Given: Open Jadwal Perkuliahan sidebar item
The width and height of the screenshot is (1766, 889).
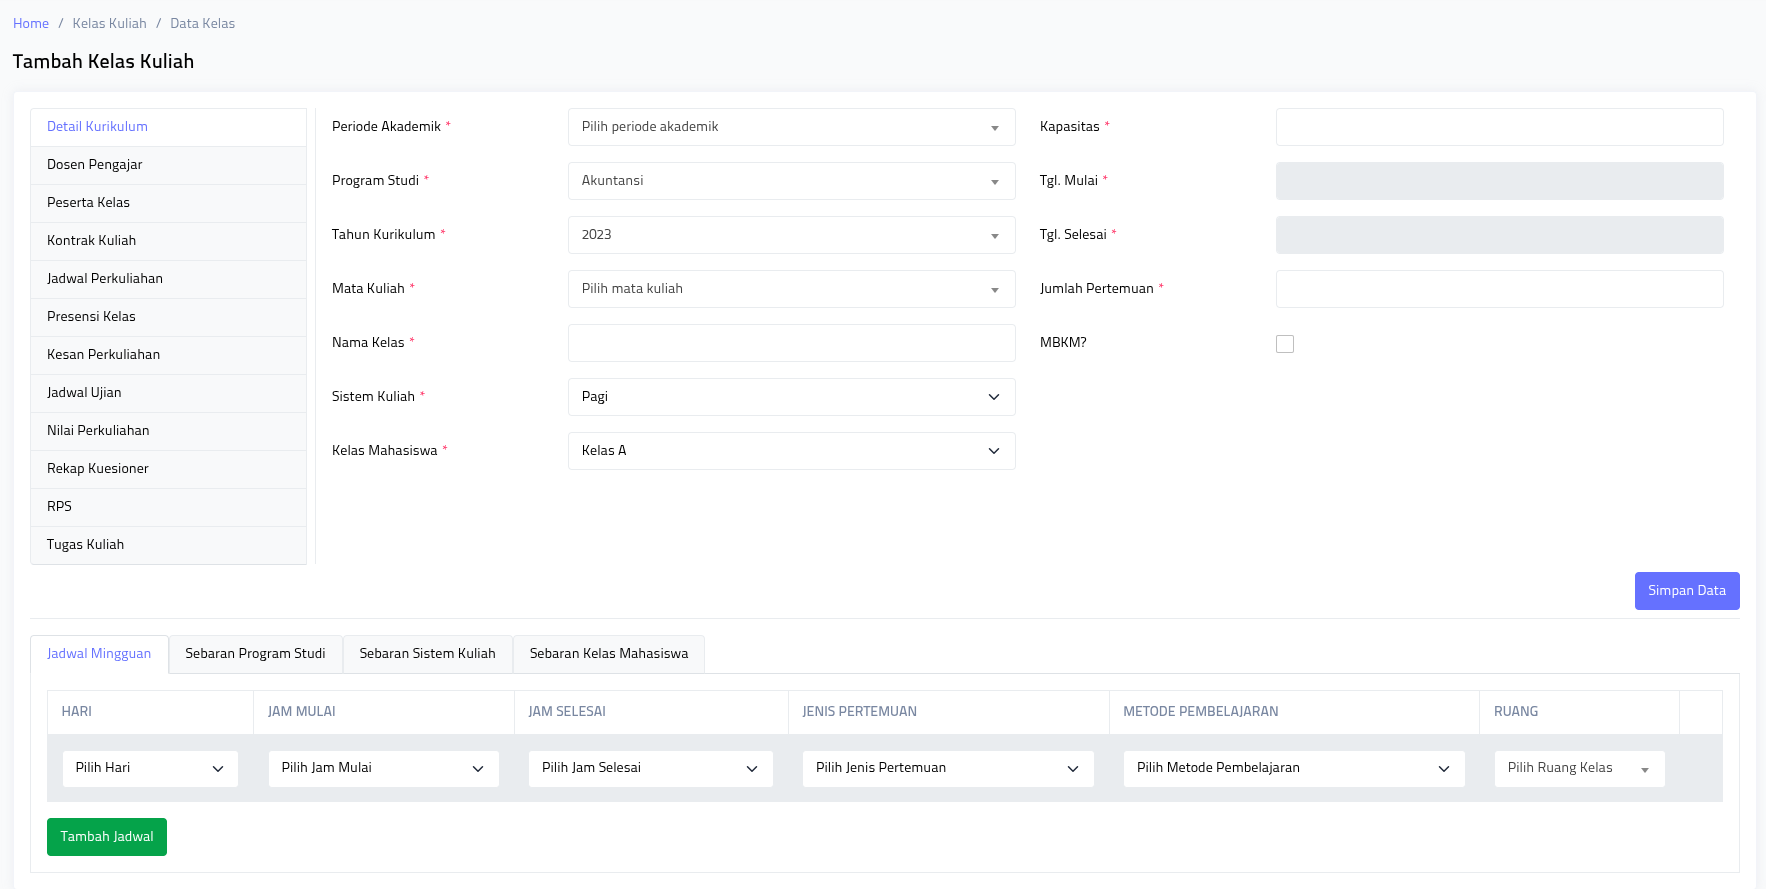Looking at the screenshot, I should coord(105,279).
